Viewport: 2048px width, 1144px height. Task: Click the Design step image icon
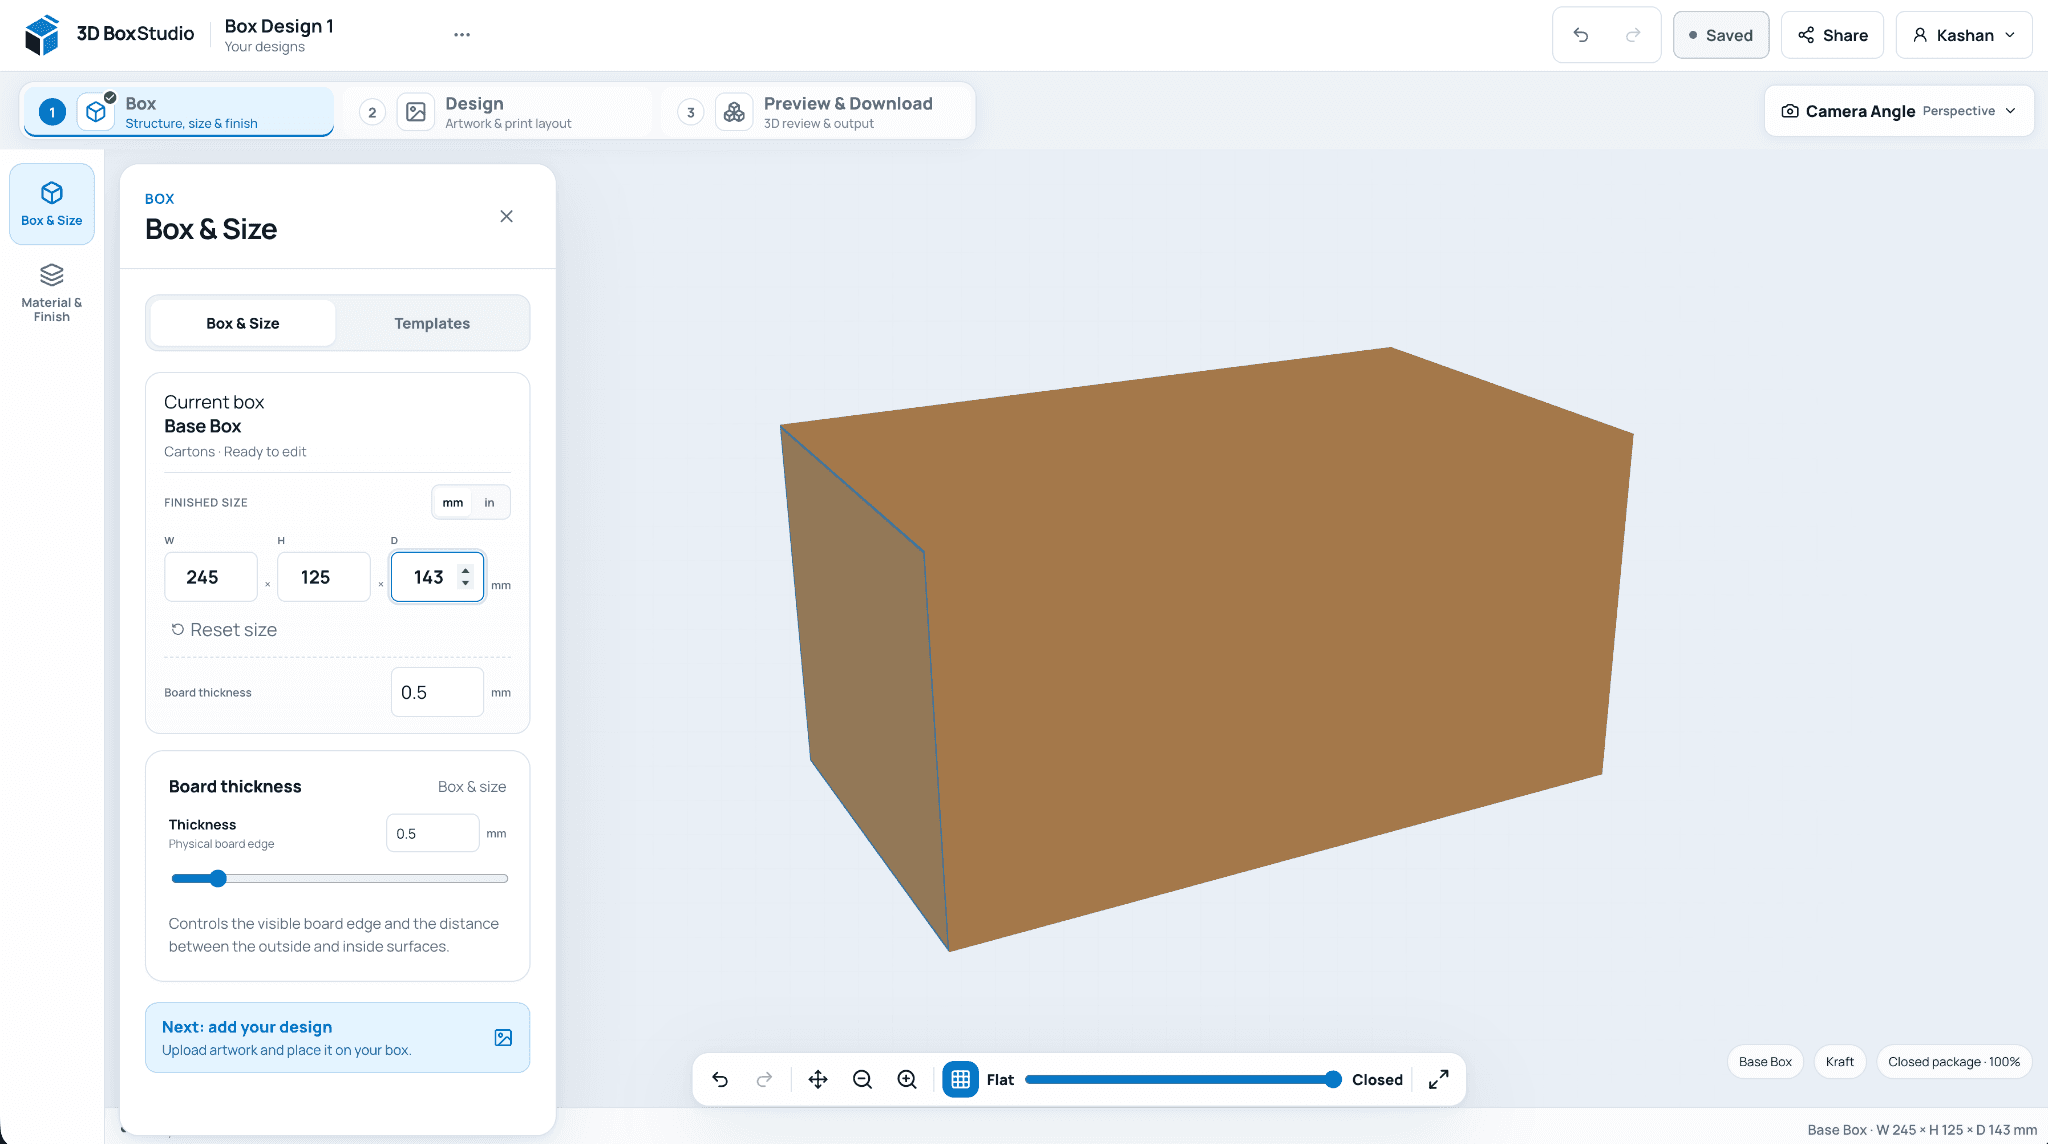[x=416, y=112]
